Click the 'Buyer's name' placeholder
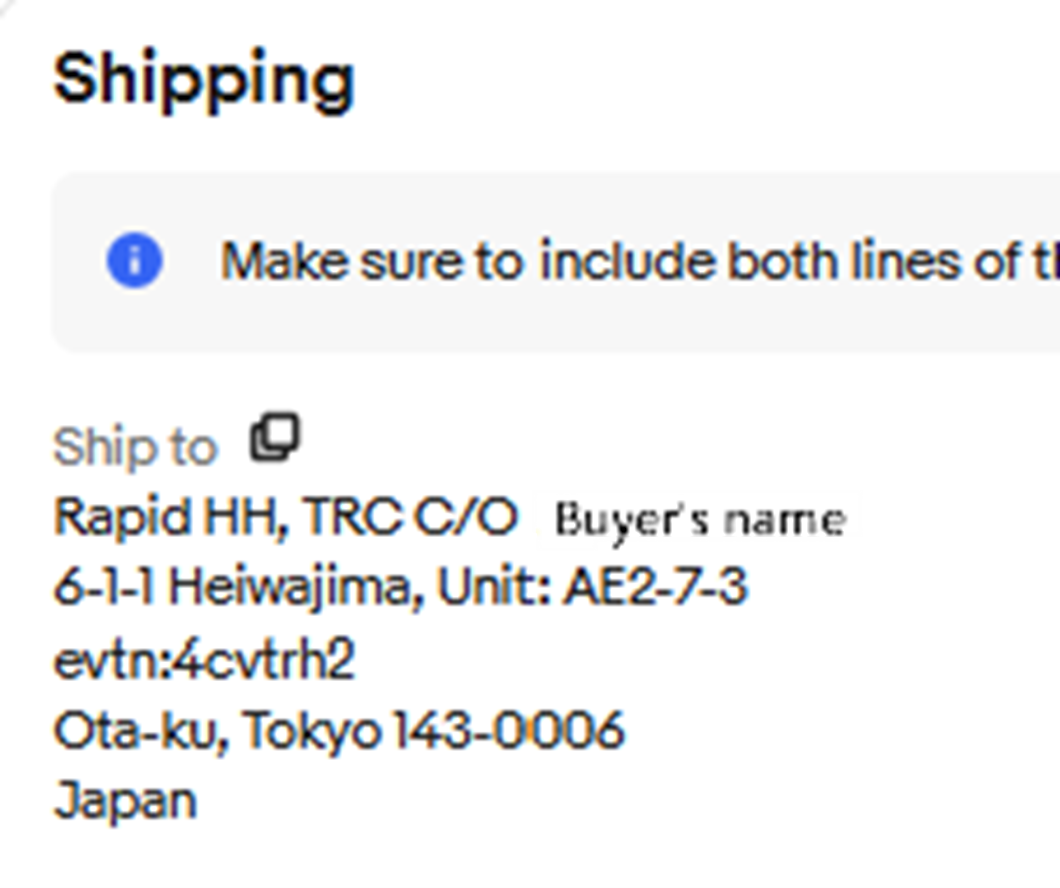This screenshot has height=888, width=1060. click(700, 520)
